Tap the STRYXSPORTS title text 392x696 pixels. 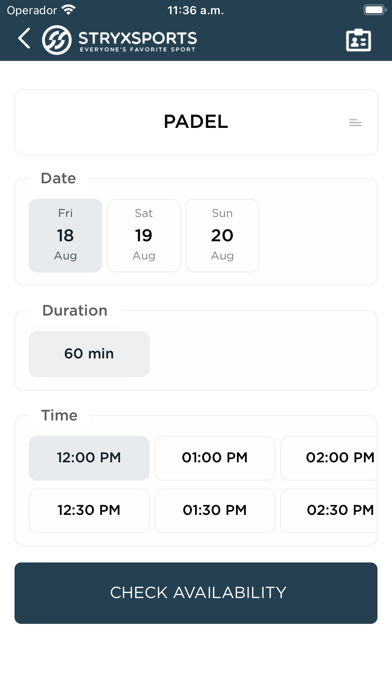click(x=138, y=38)
